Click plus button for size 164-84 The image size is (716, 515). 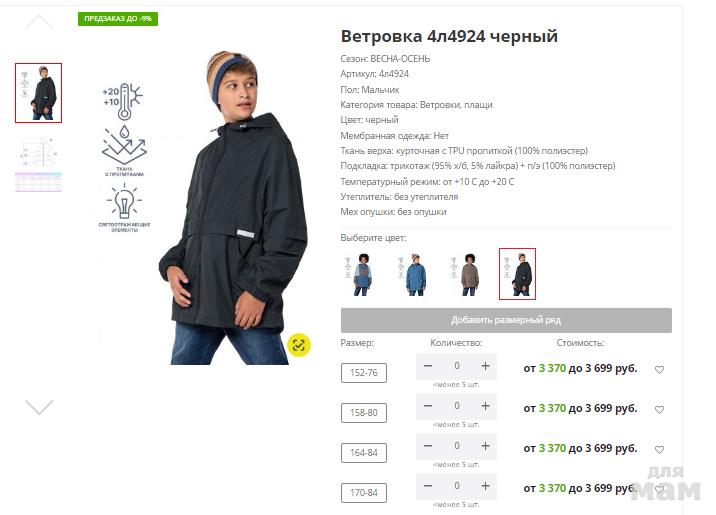click(485, 446)
